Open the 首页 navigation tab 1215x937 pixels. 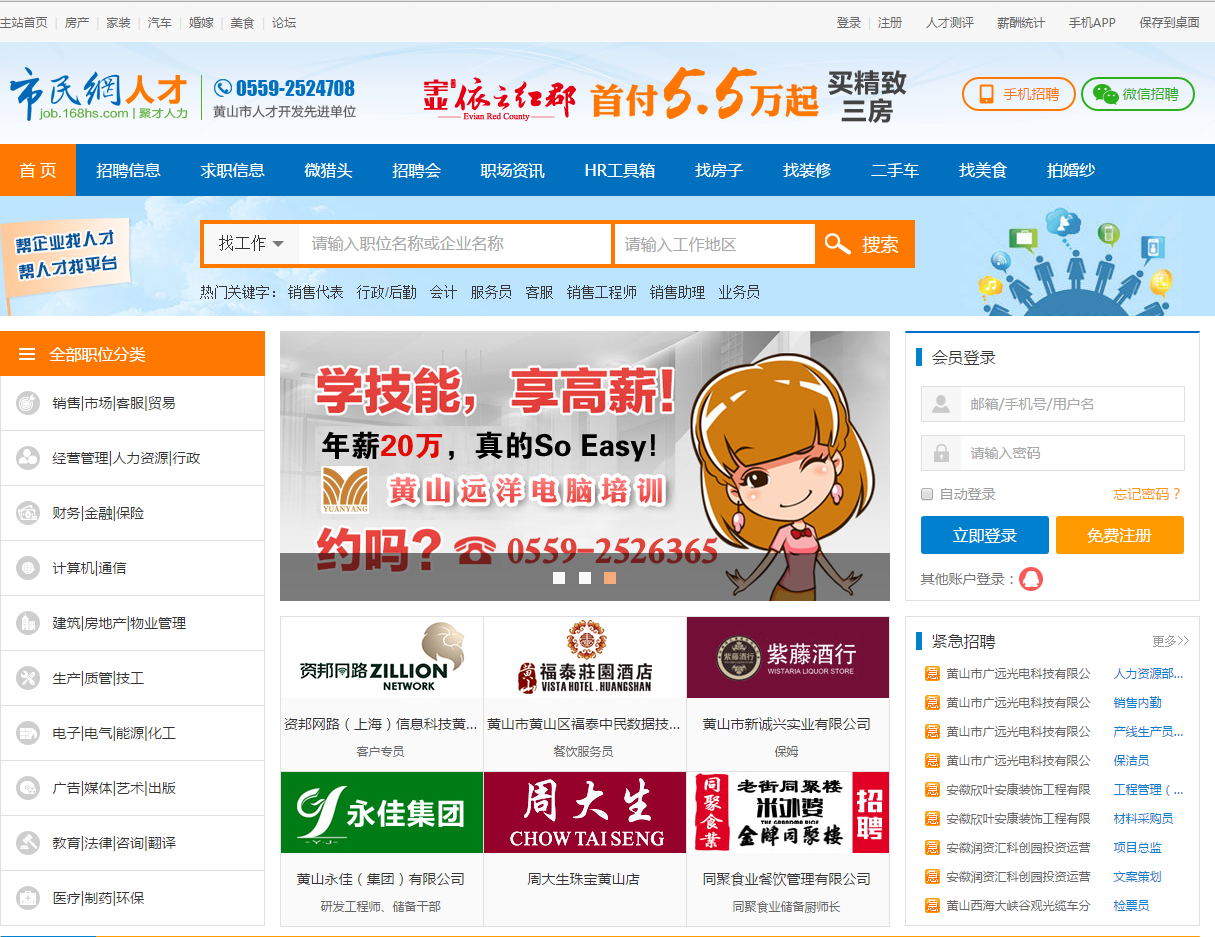click(38, 170)
